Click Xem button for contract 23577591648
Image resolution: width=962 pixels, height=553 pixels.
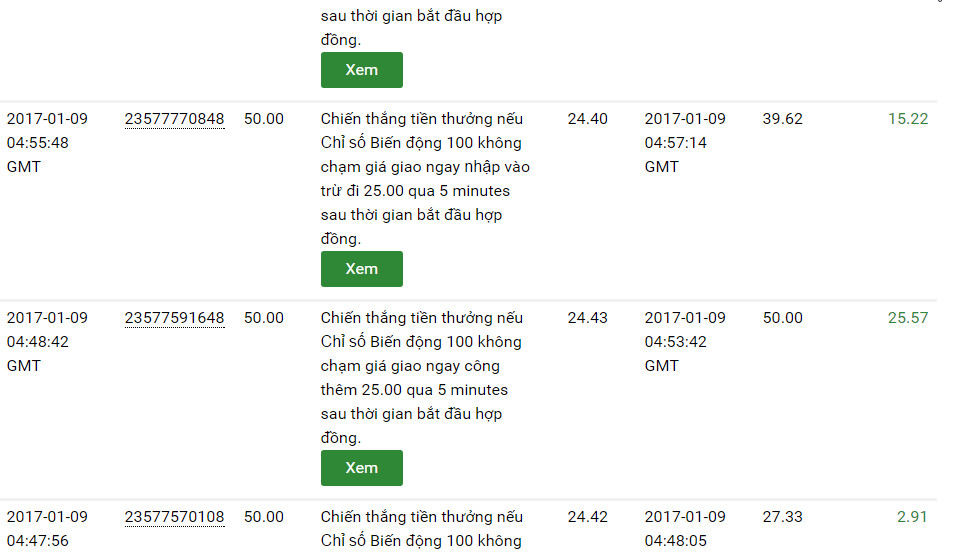(x=361, y=468)
